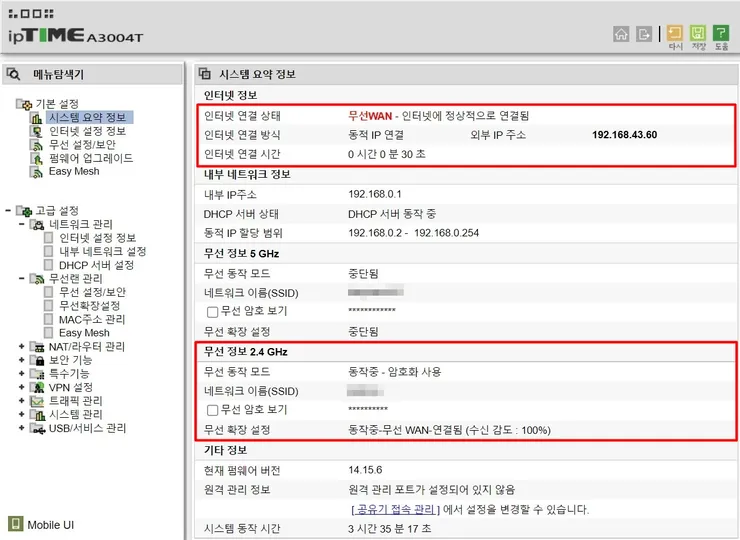
Task: Open the Mobile UI link
Action: click(50, 525)
